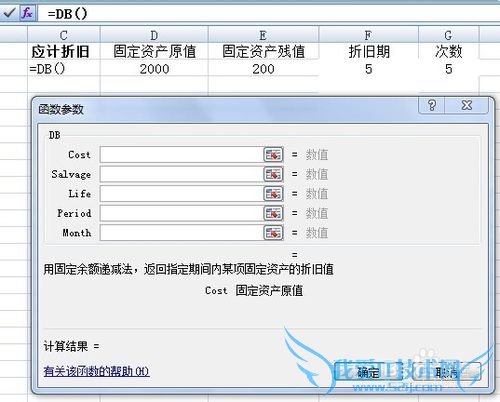
Task: Select the cell containing =DB()
Action: [64, 69]
